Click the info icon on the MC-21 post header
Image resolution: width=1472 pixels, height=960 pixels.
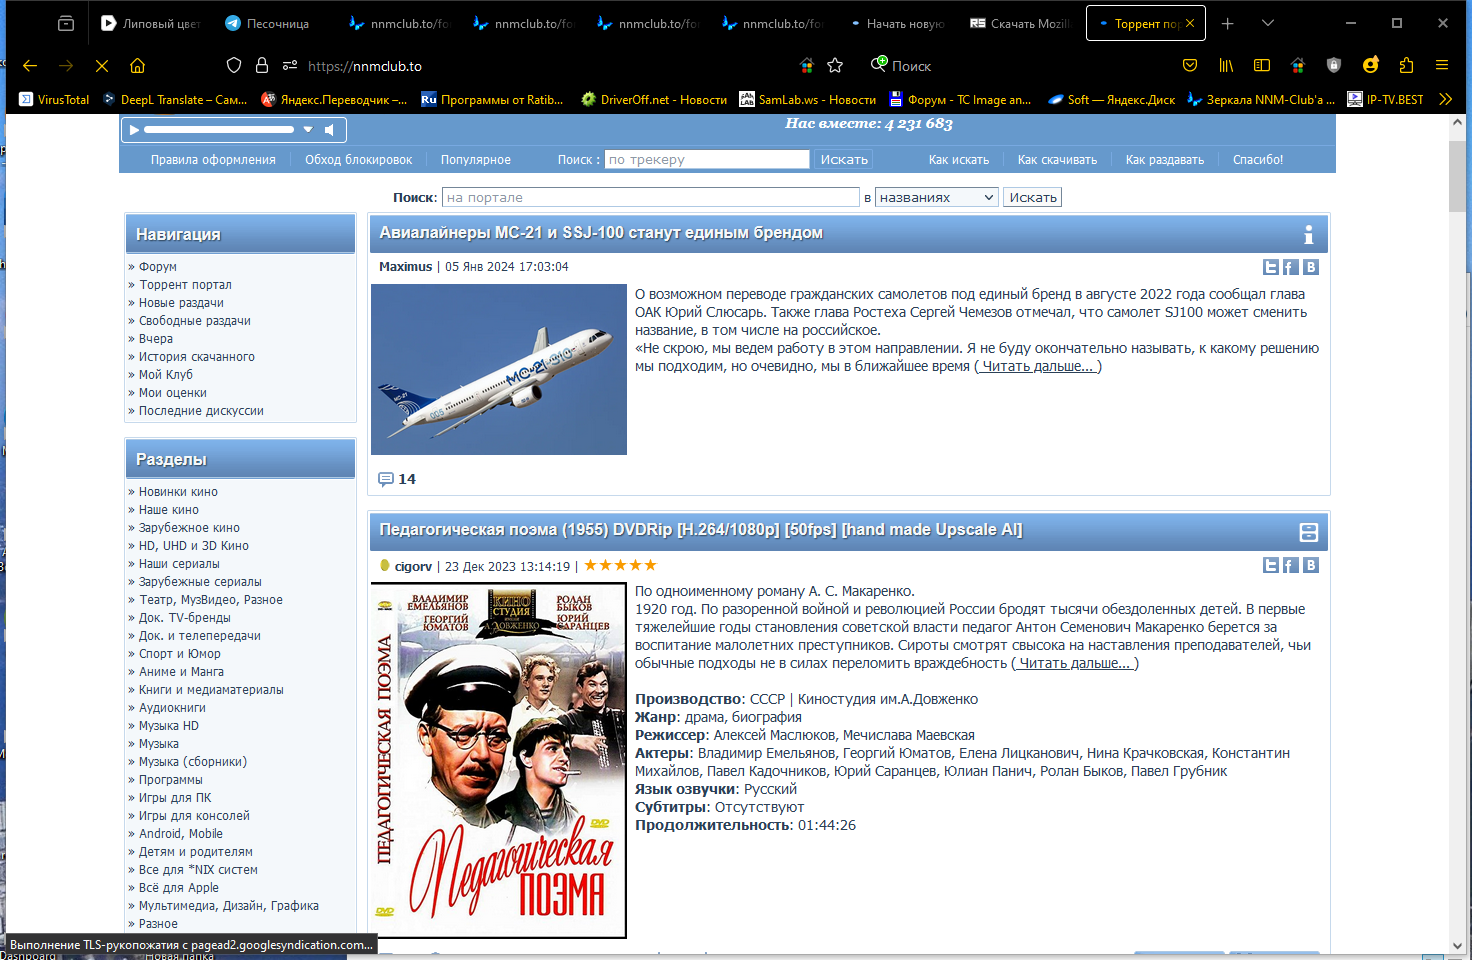(1308, 234)
